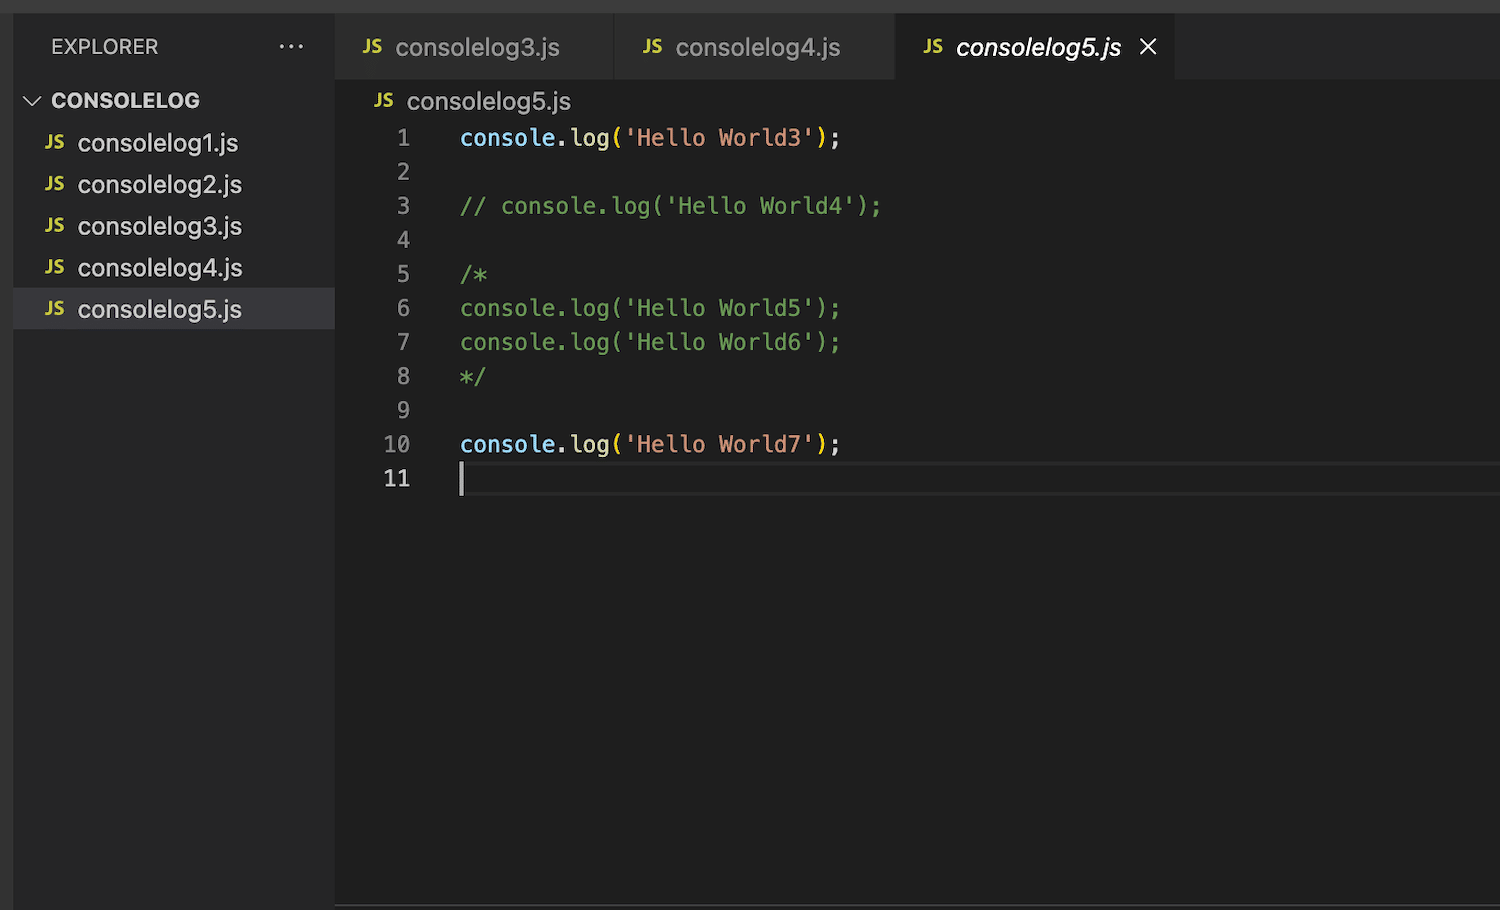Switch to the consolelog4.js editor tab
The width and height of the screenshot is (1500, 910).
tap(754, 47)
